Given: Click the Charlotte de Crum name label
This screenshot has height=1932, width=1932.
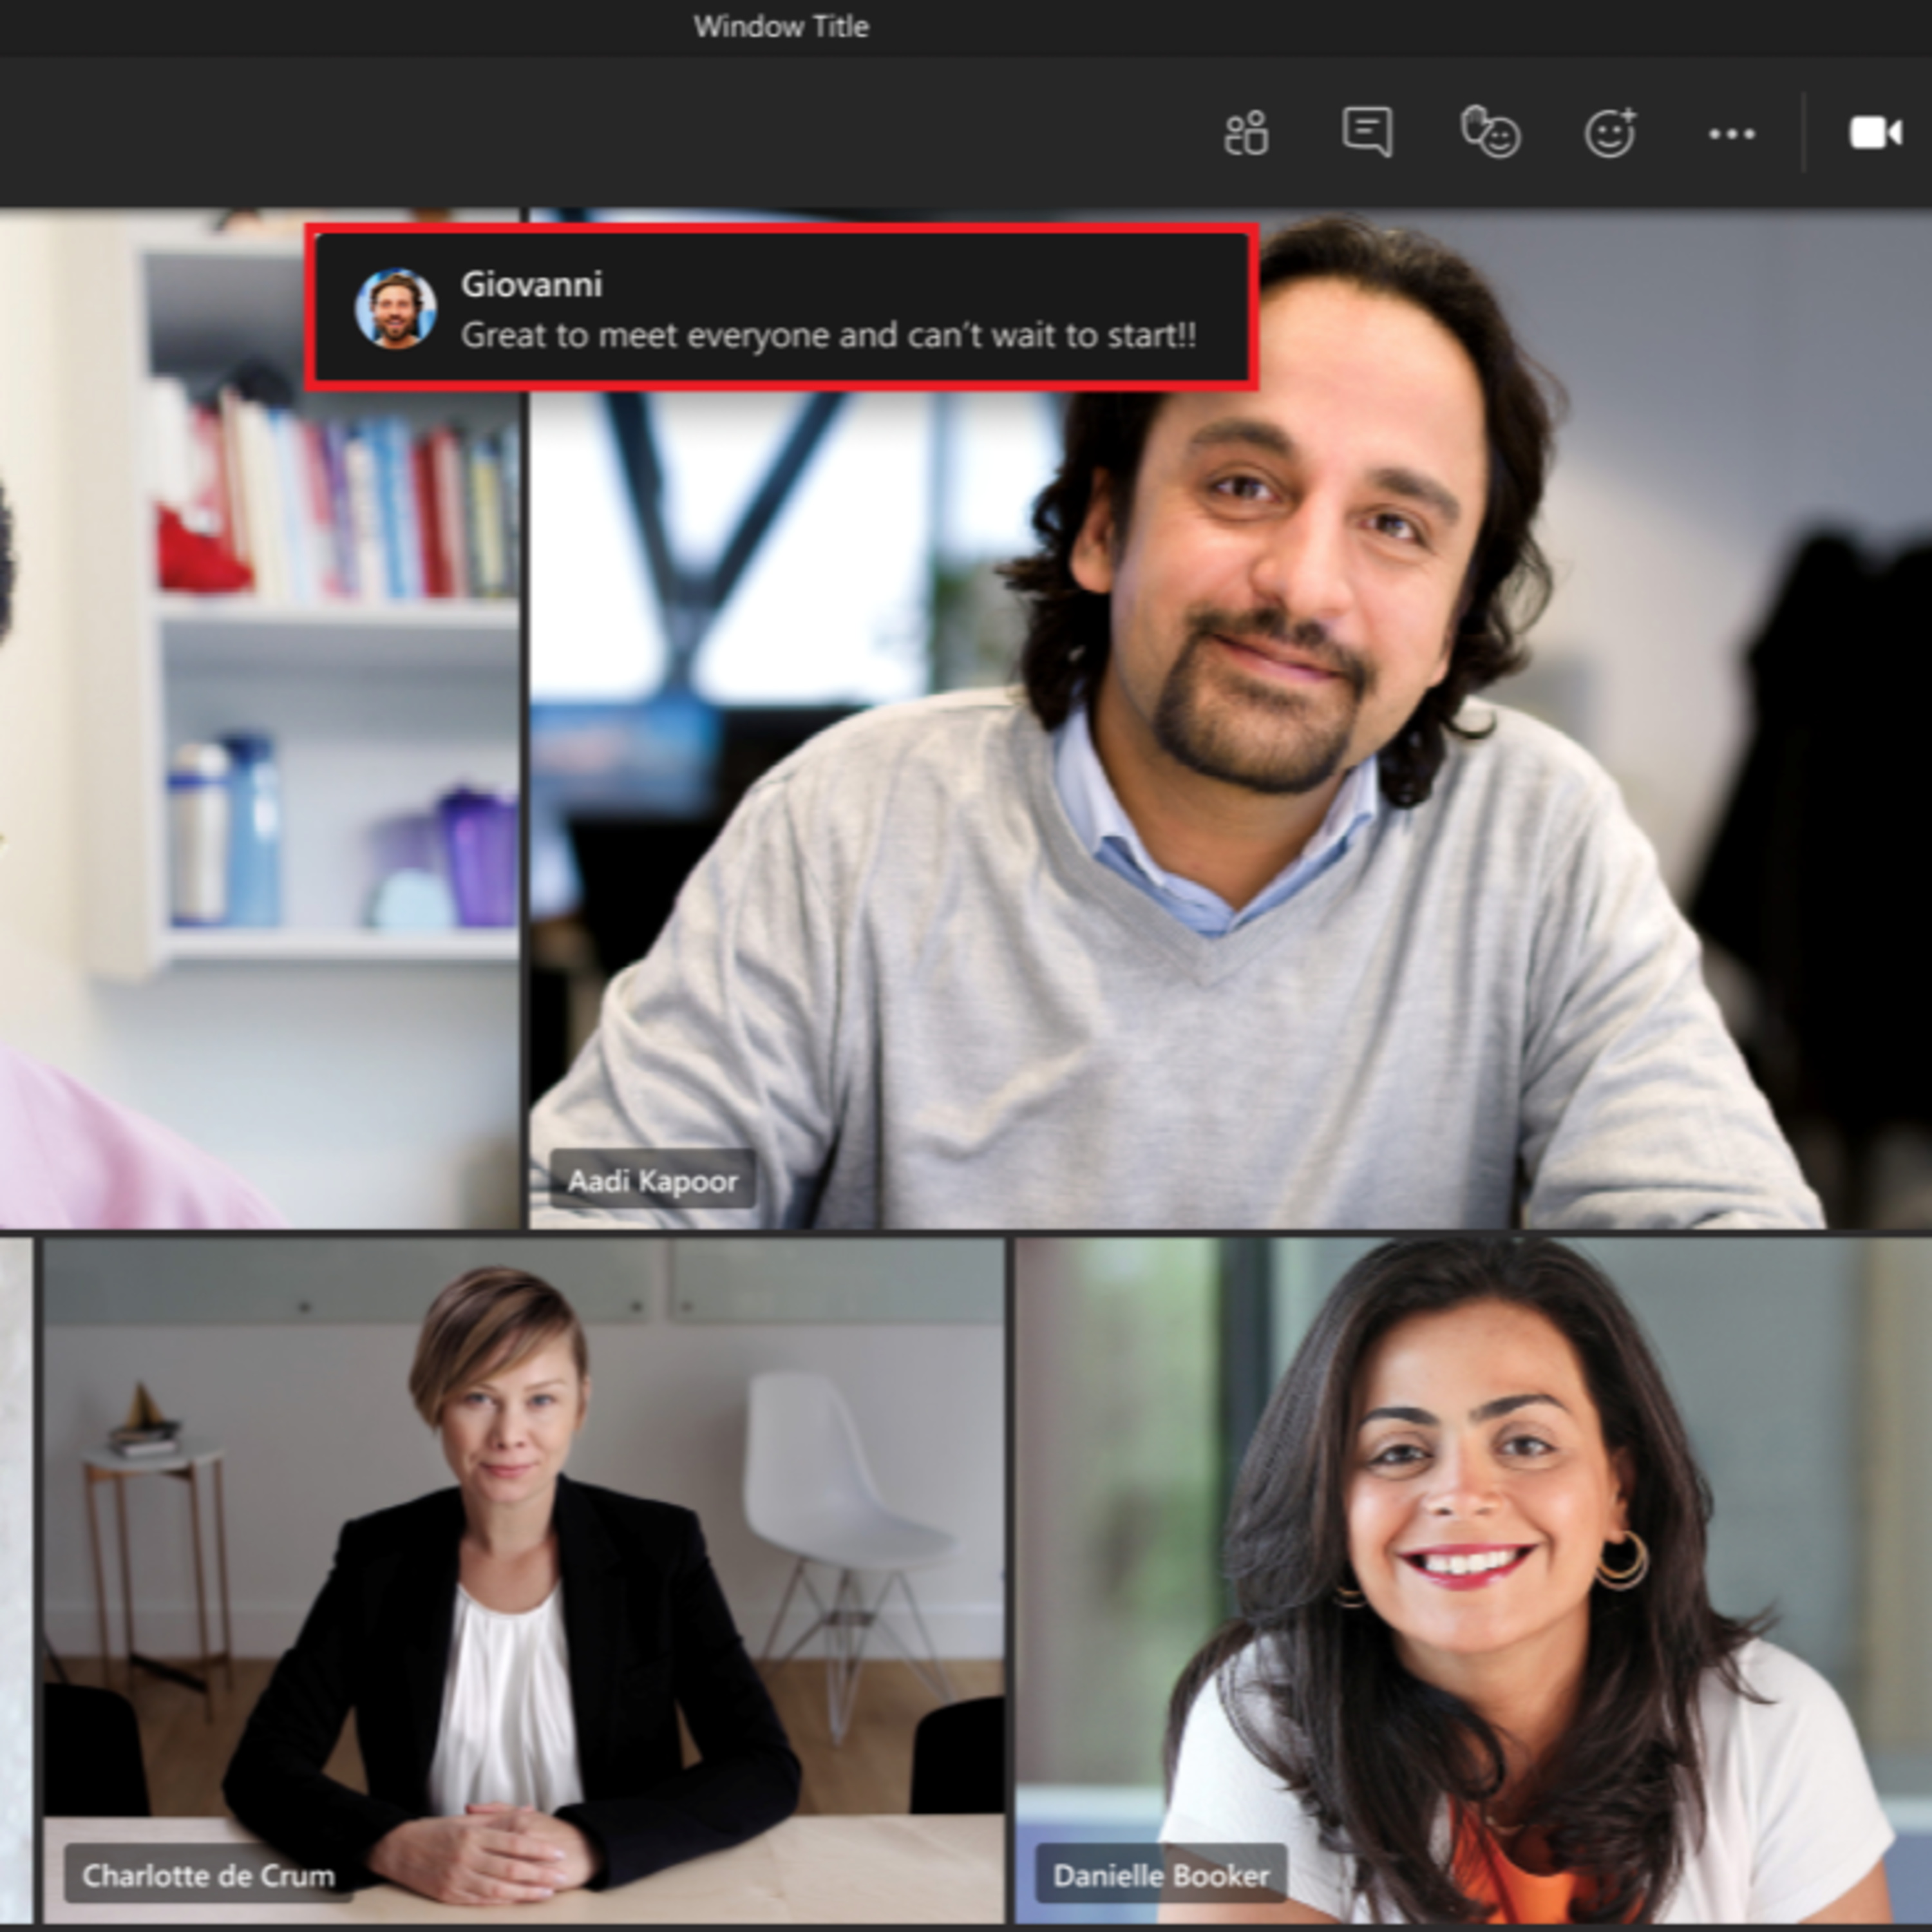Looking at the screenshot, I should coord(208,1875).
